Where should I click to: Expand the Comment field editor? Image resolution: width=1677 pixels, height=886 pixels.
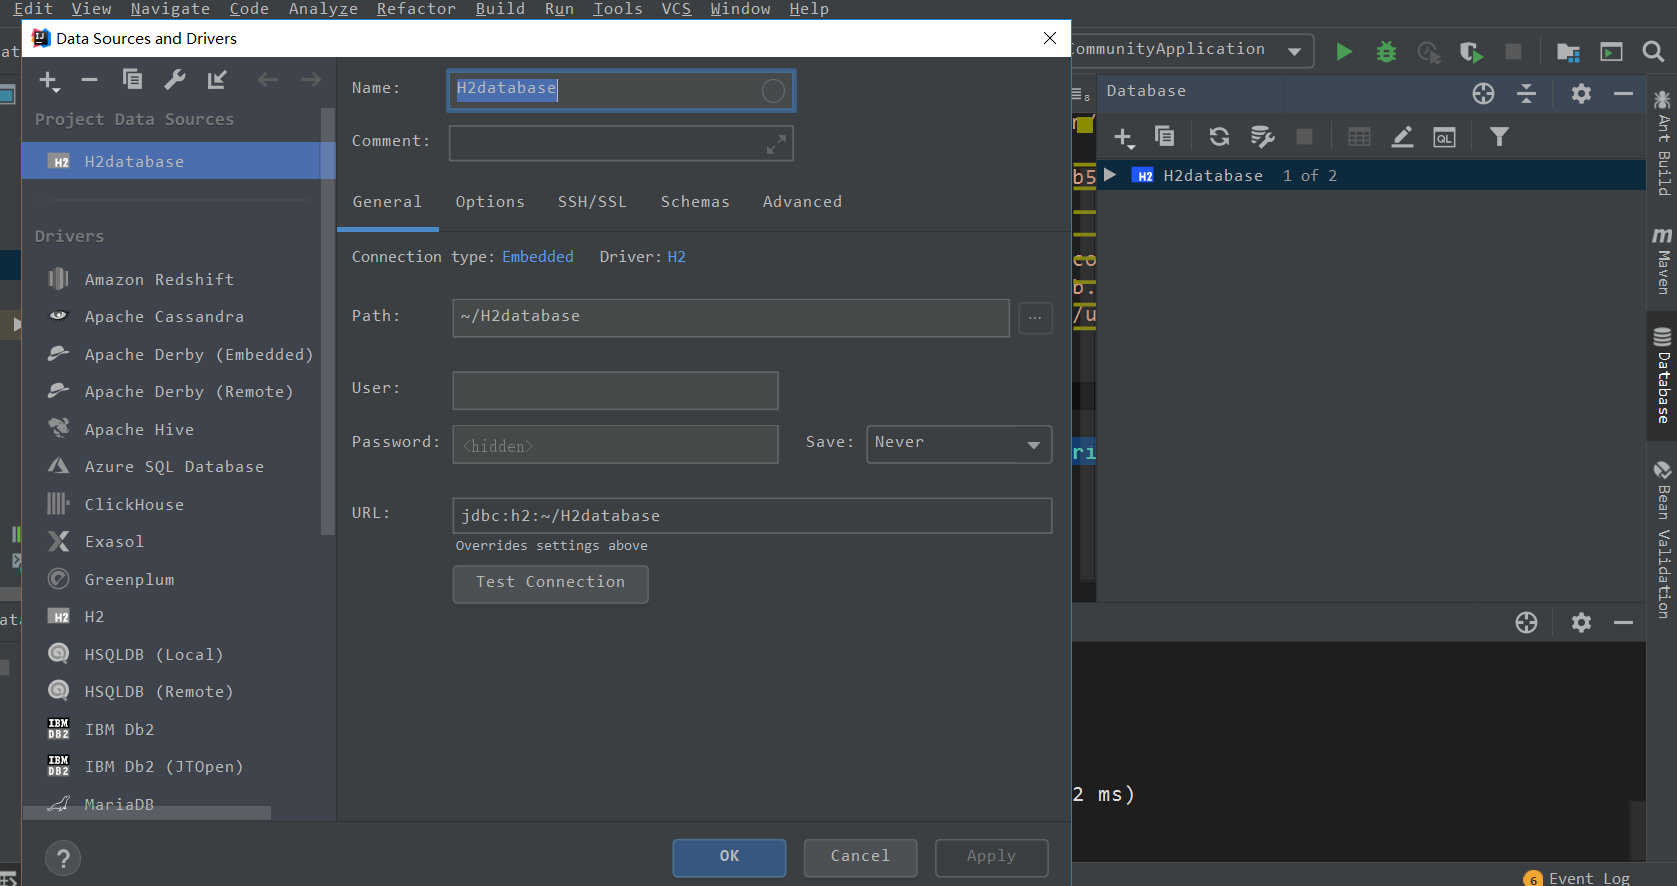776,146
